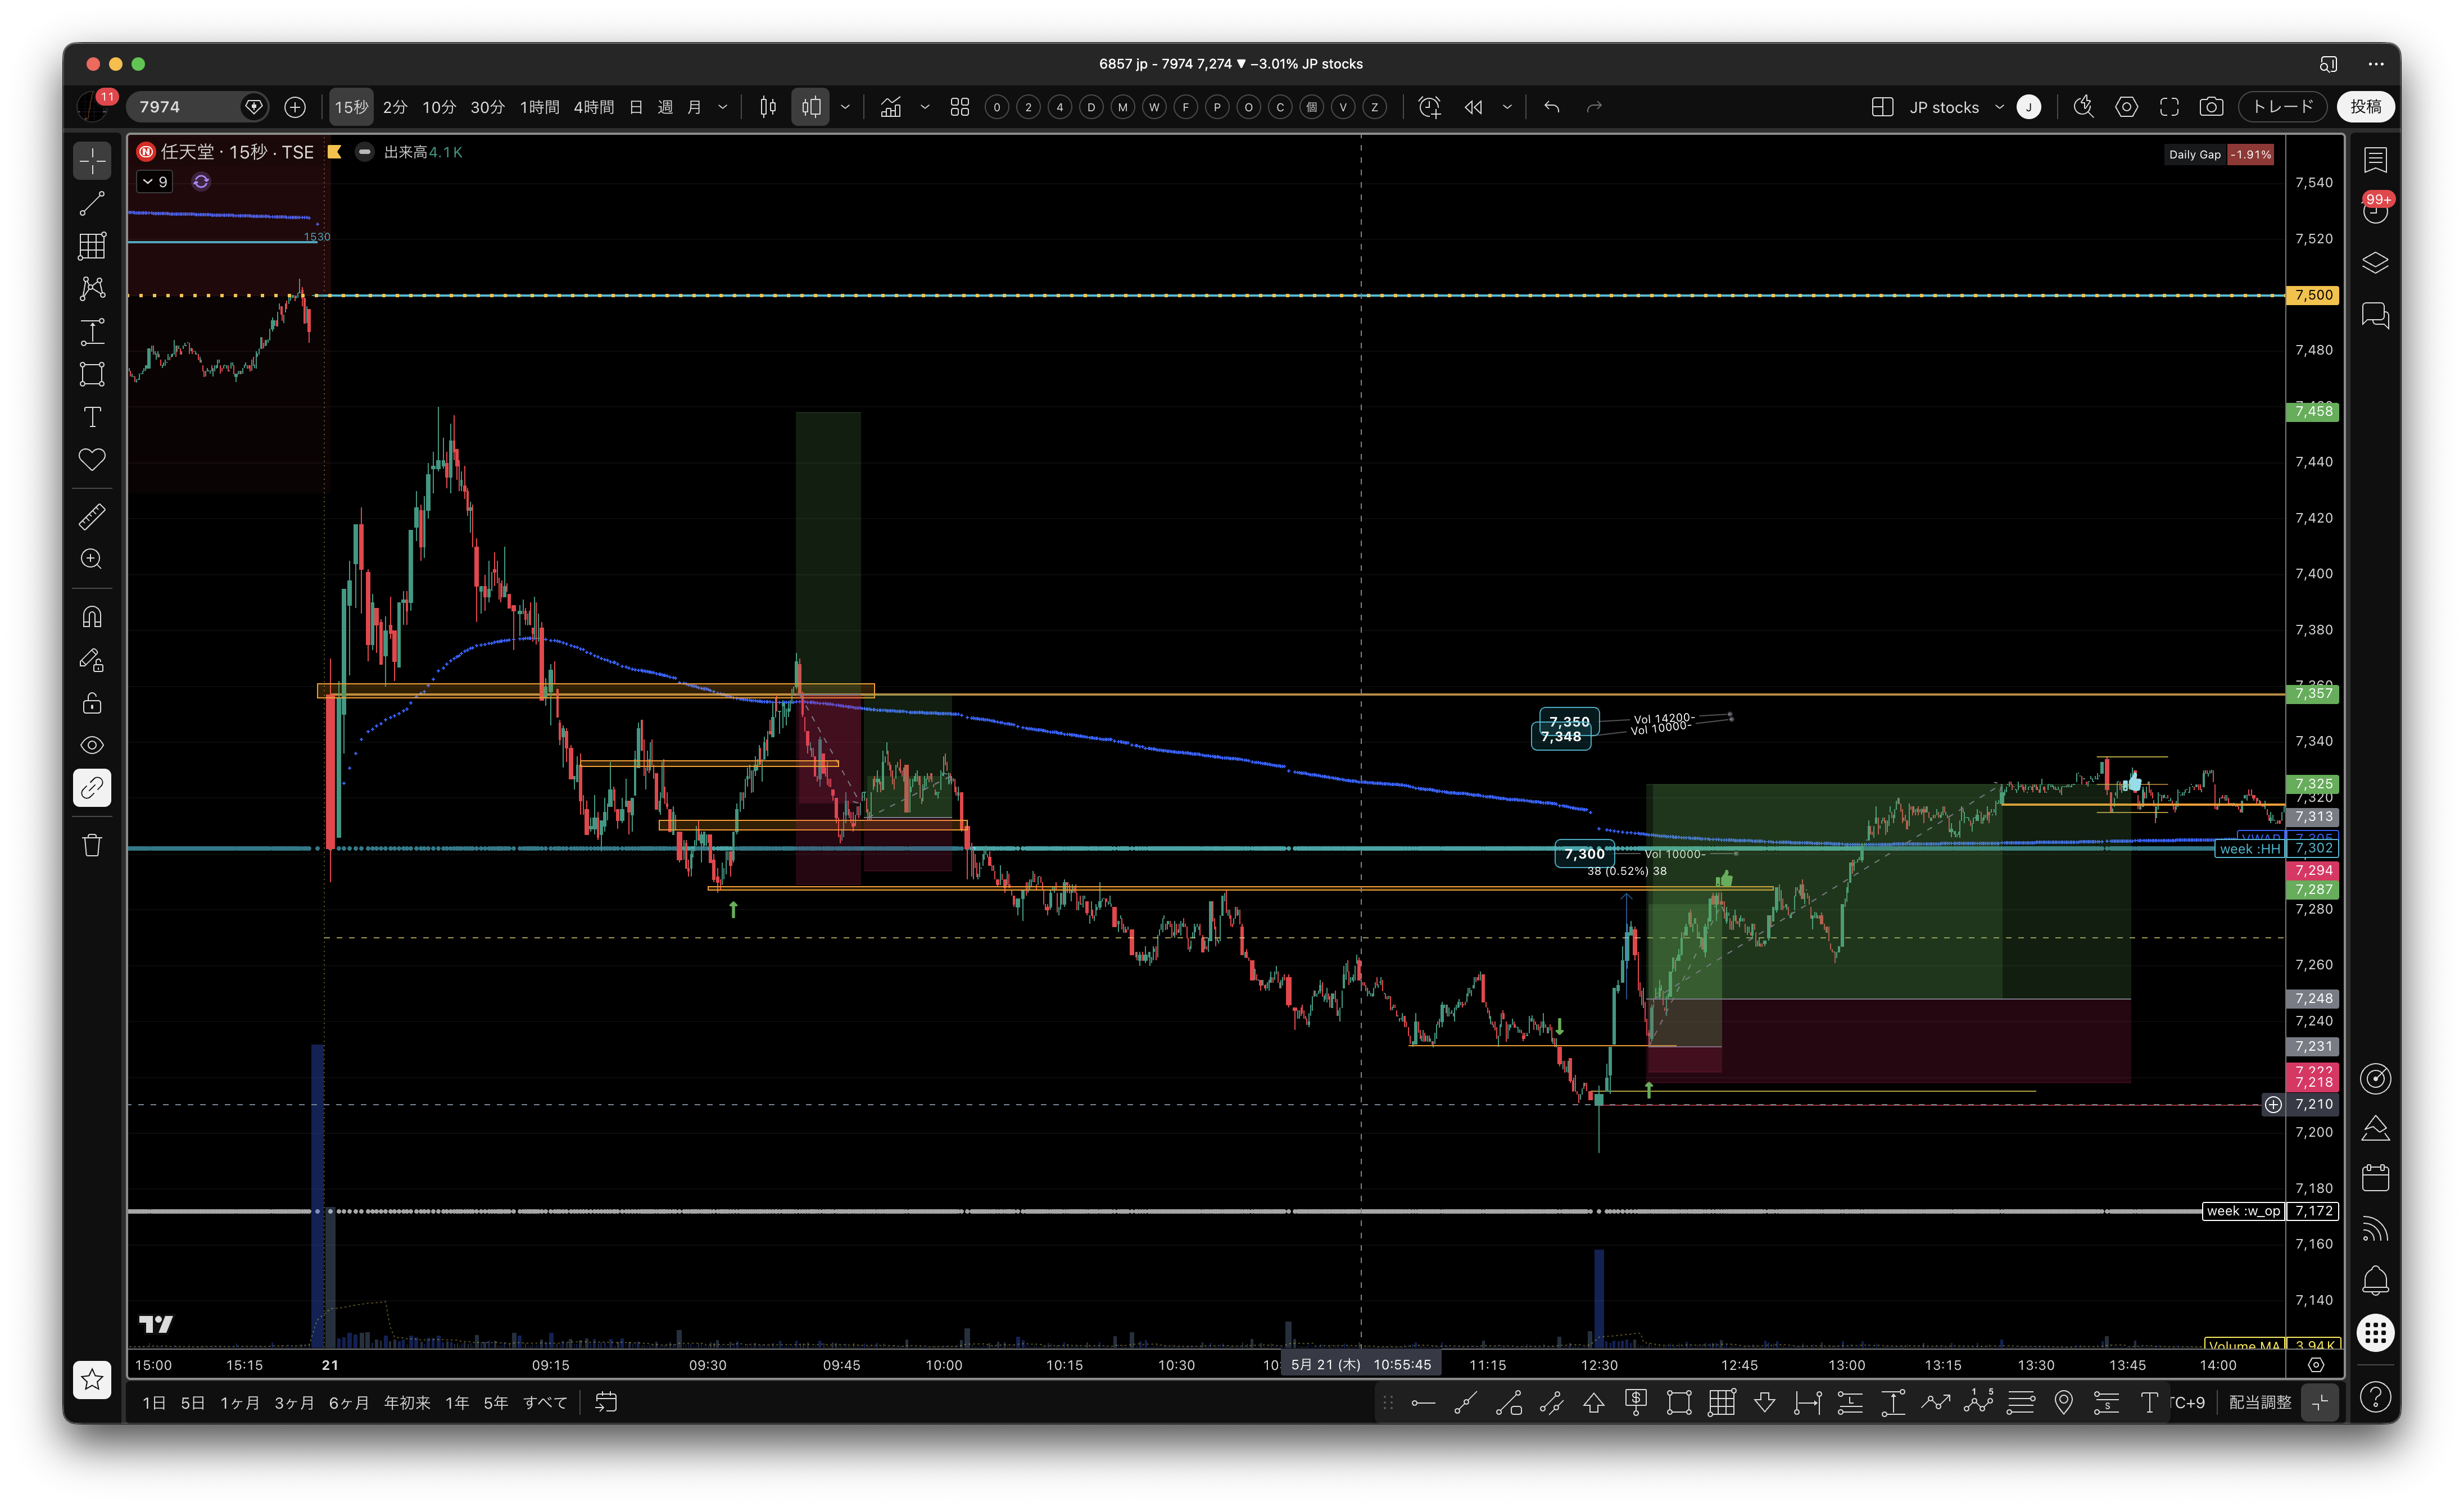The image size is (2464, 1507).
Task: Select the crosshair cursor tool
Action: coord(92,160)
